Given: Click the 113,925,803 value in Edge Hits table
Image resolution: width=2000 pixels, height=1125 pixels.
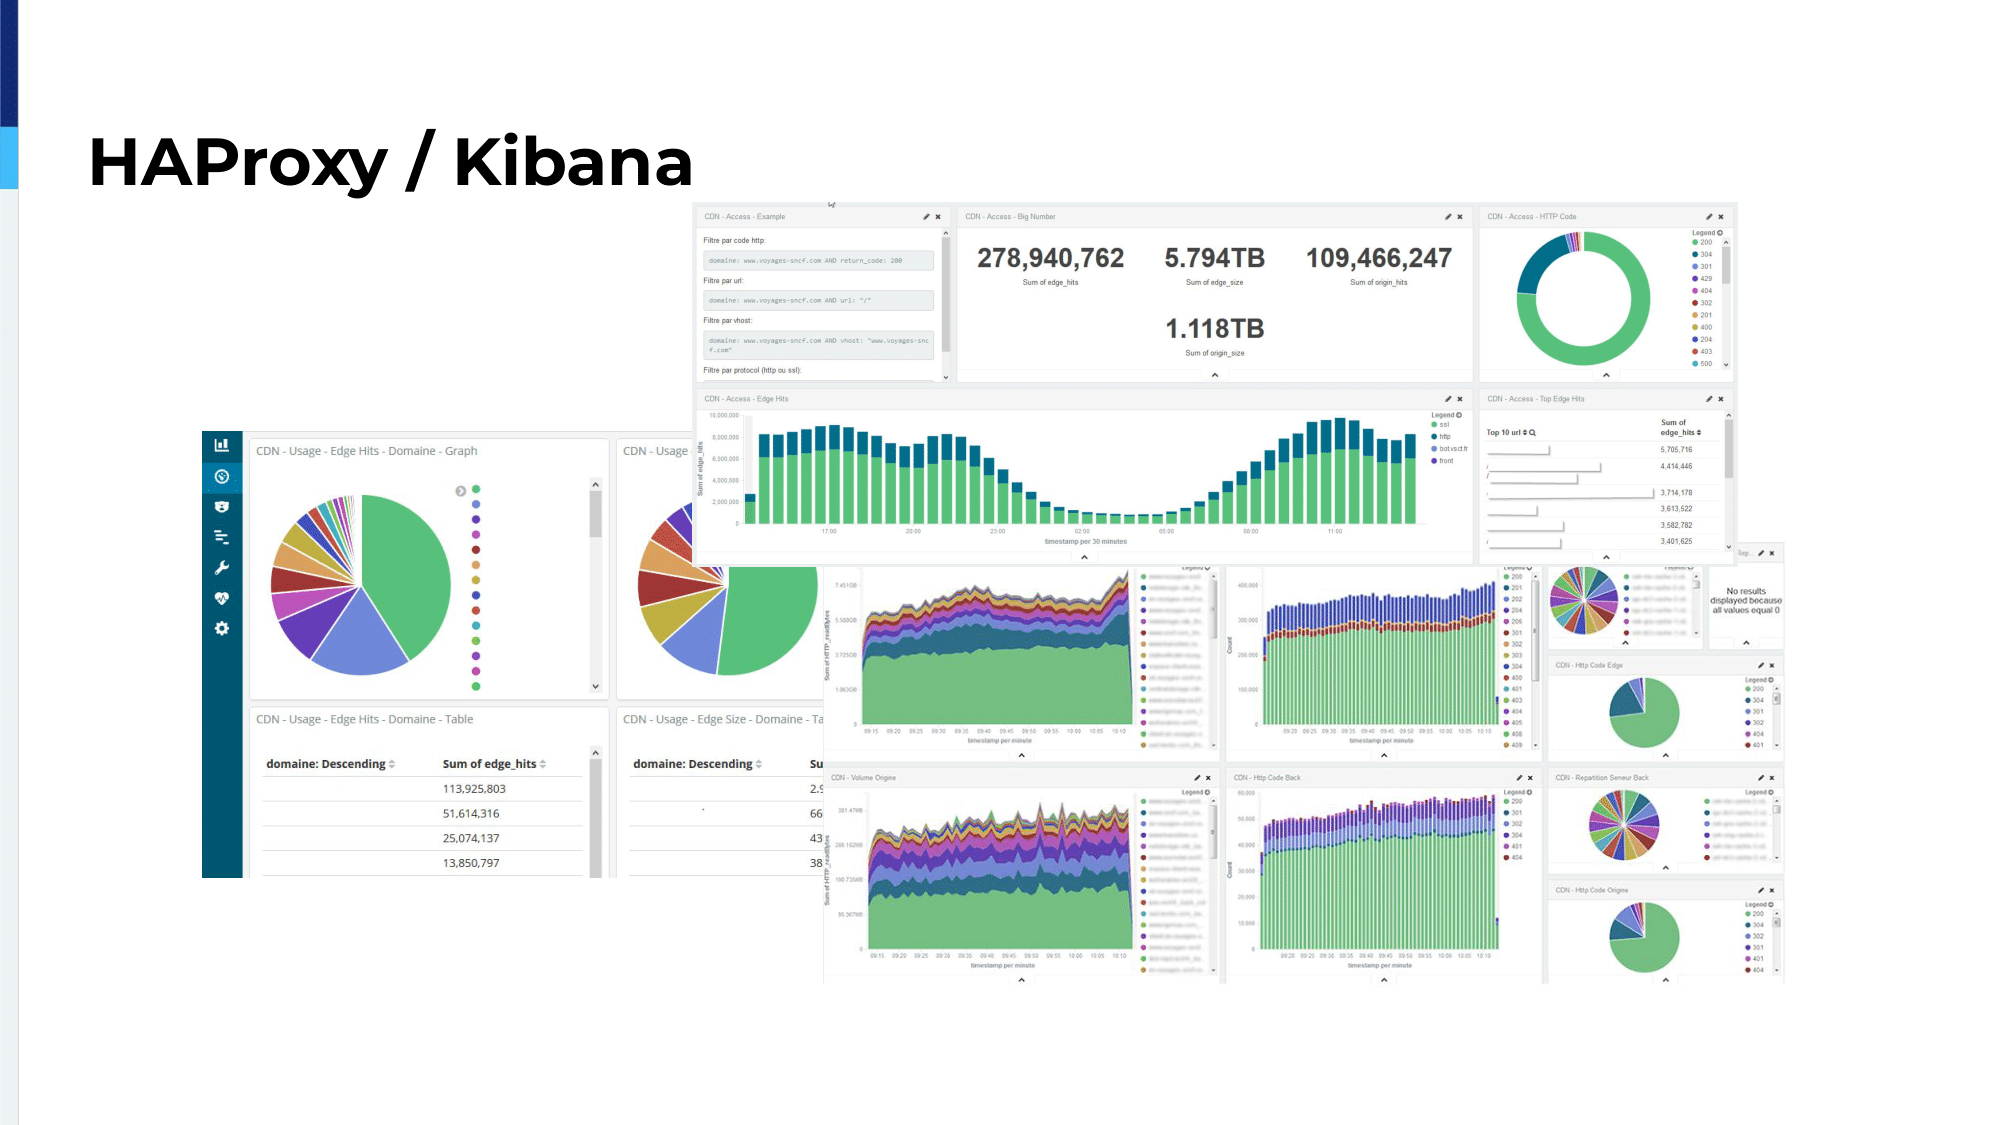Looking at the screenshot, I should (474, 789).
